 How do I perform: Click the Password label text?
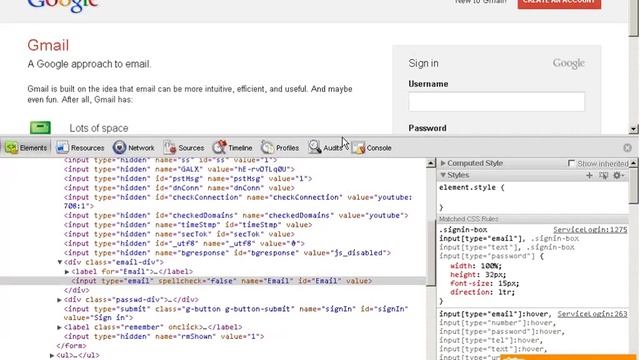pos(427,128)
